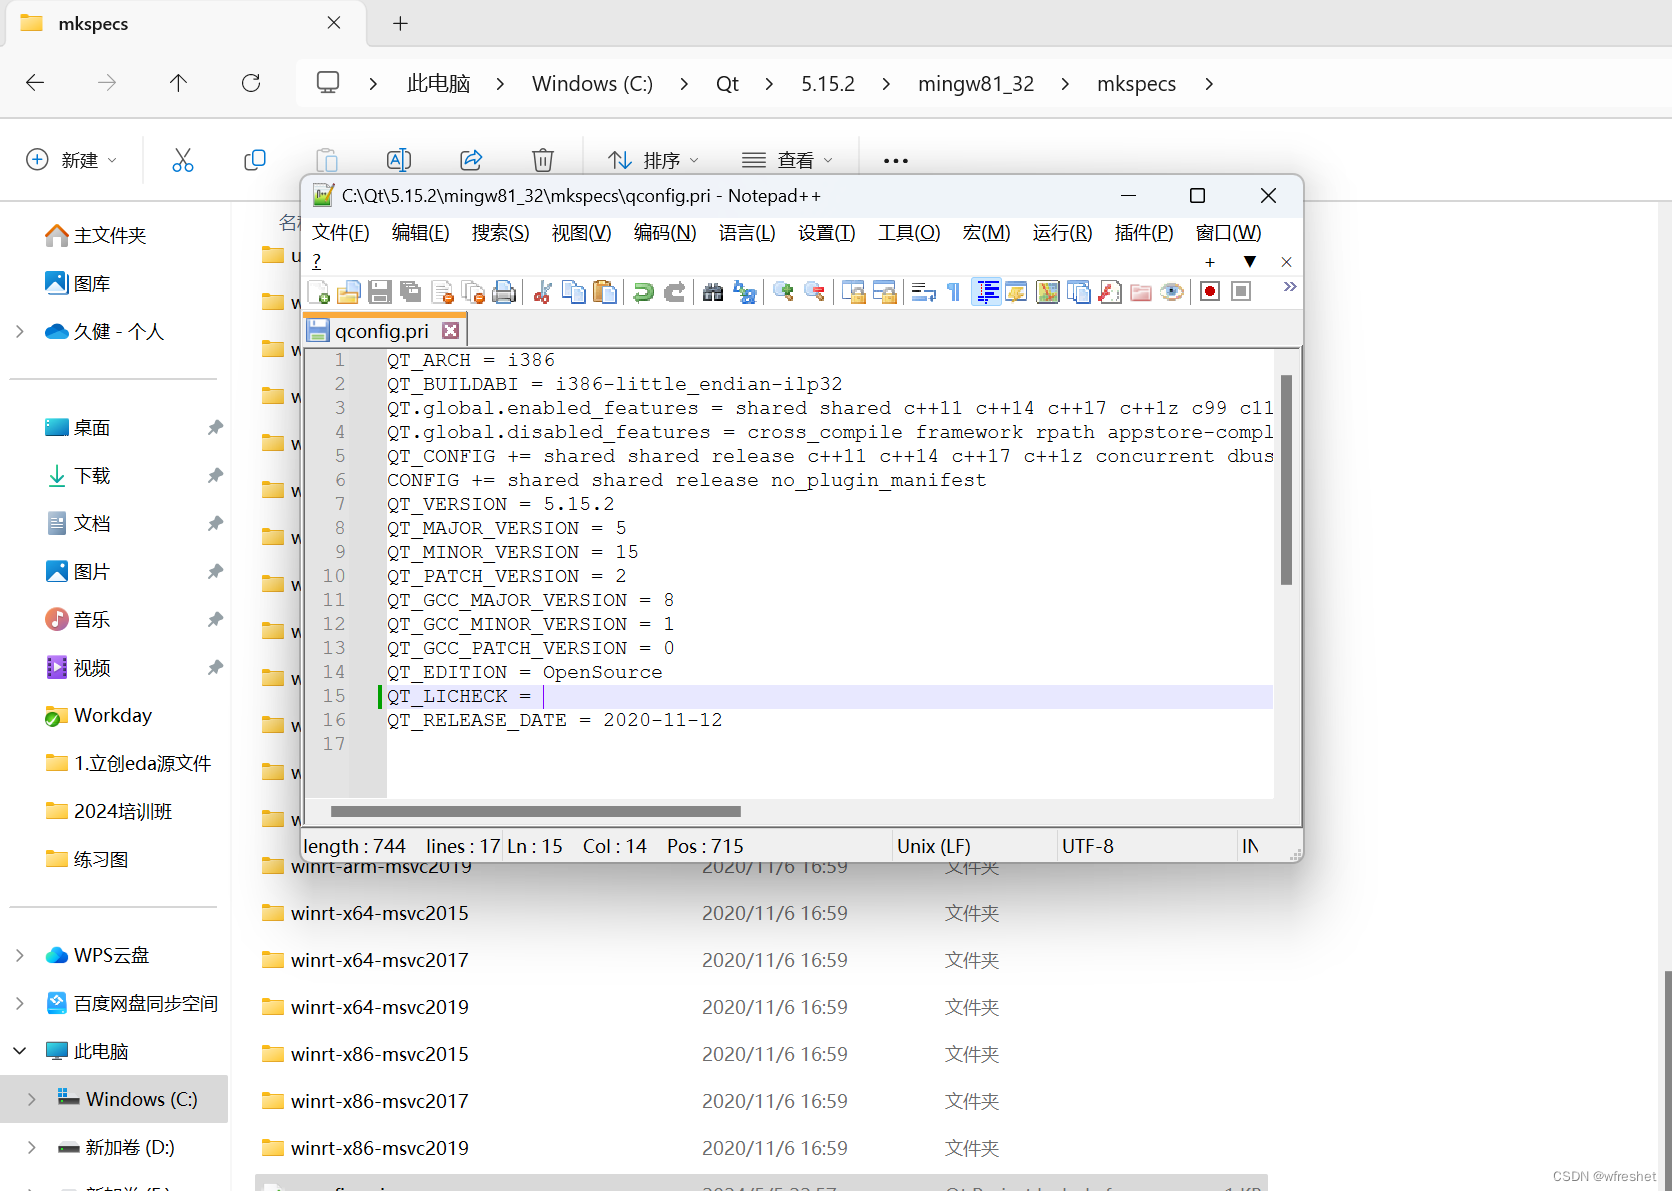Navigate to 5.15.2 via breadcrumb

827,83
